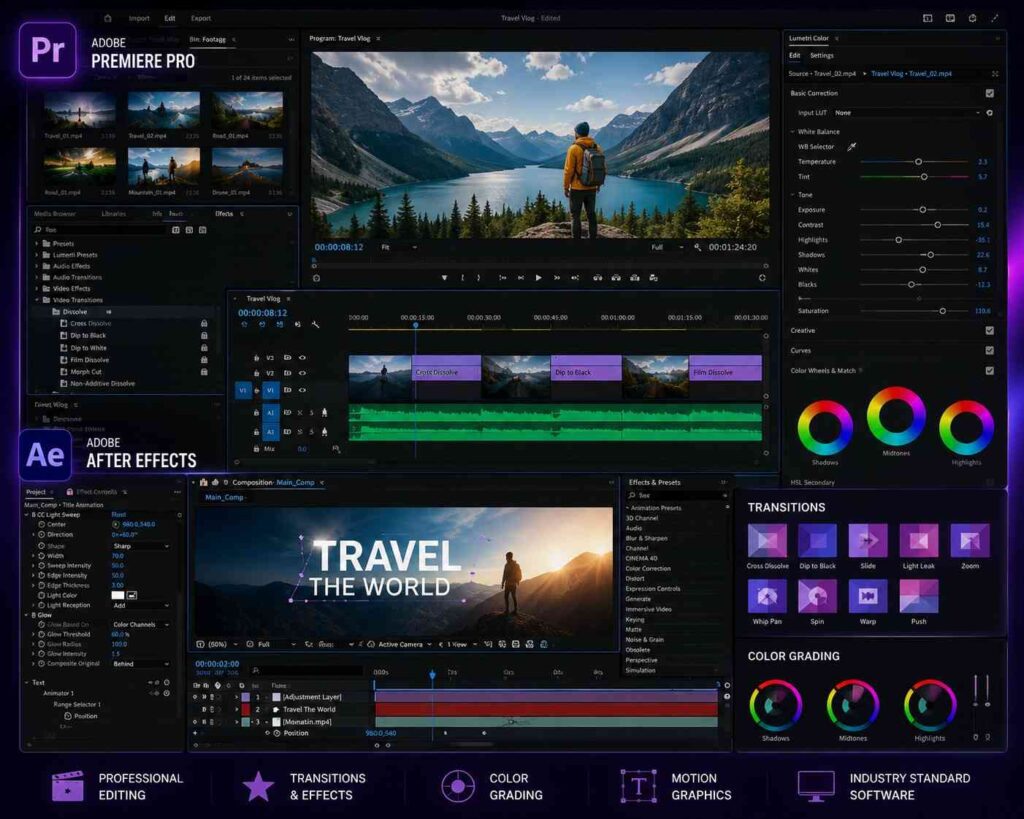Select Cross Dissolve transition tile
1024x819 pixels.
pos(767,541)
